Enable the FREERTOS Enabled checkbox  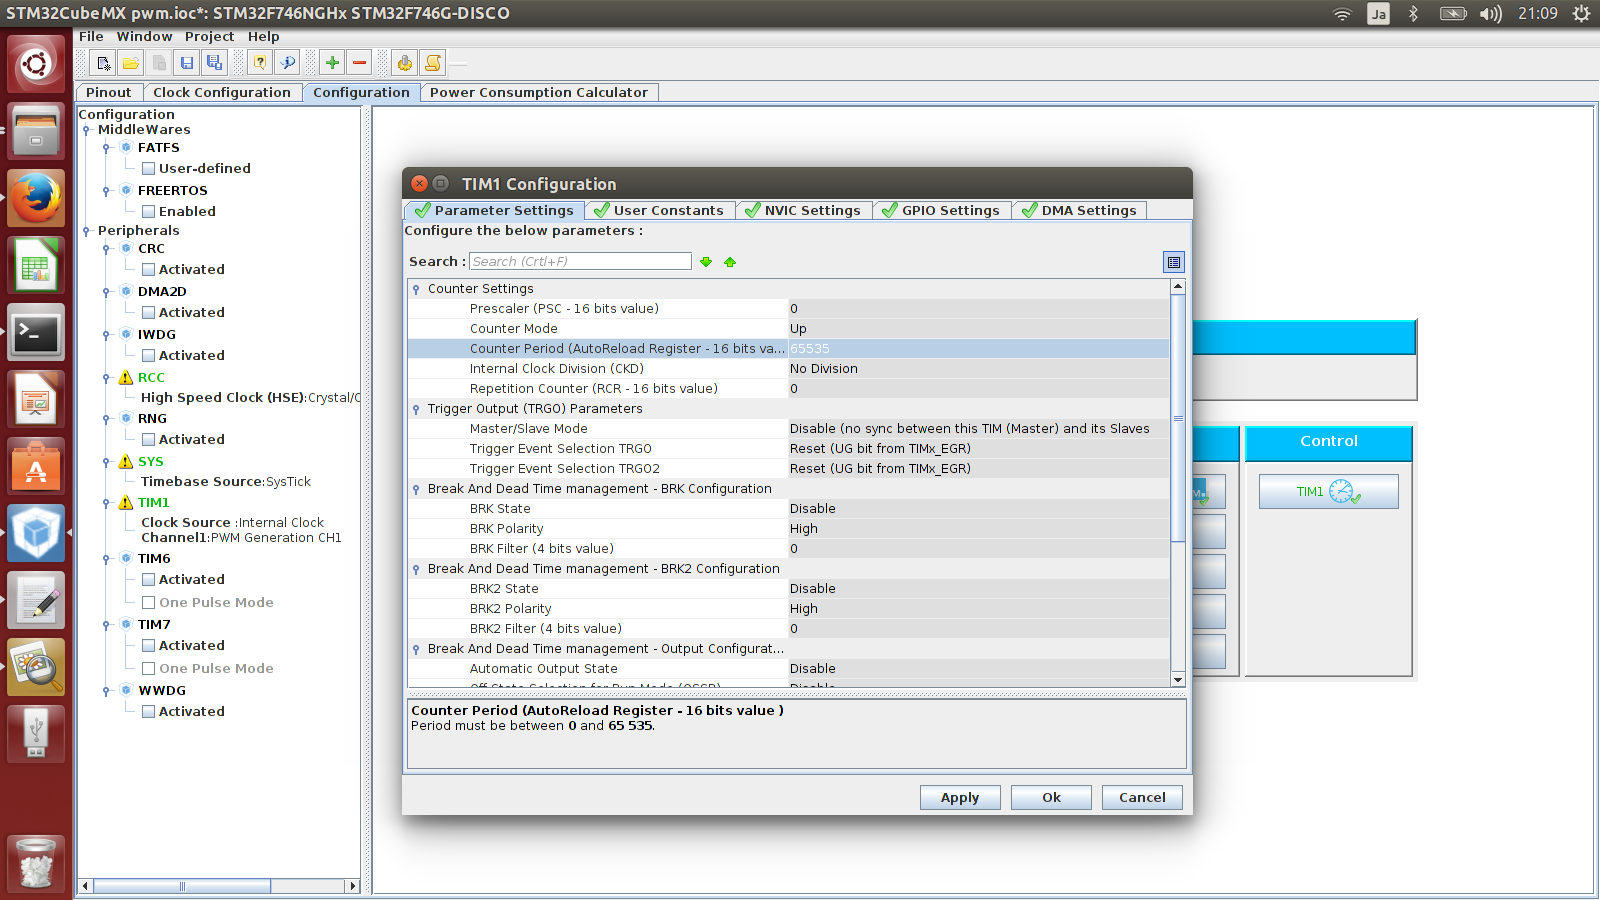click(x=148, y=212)
